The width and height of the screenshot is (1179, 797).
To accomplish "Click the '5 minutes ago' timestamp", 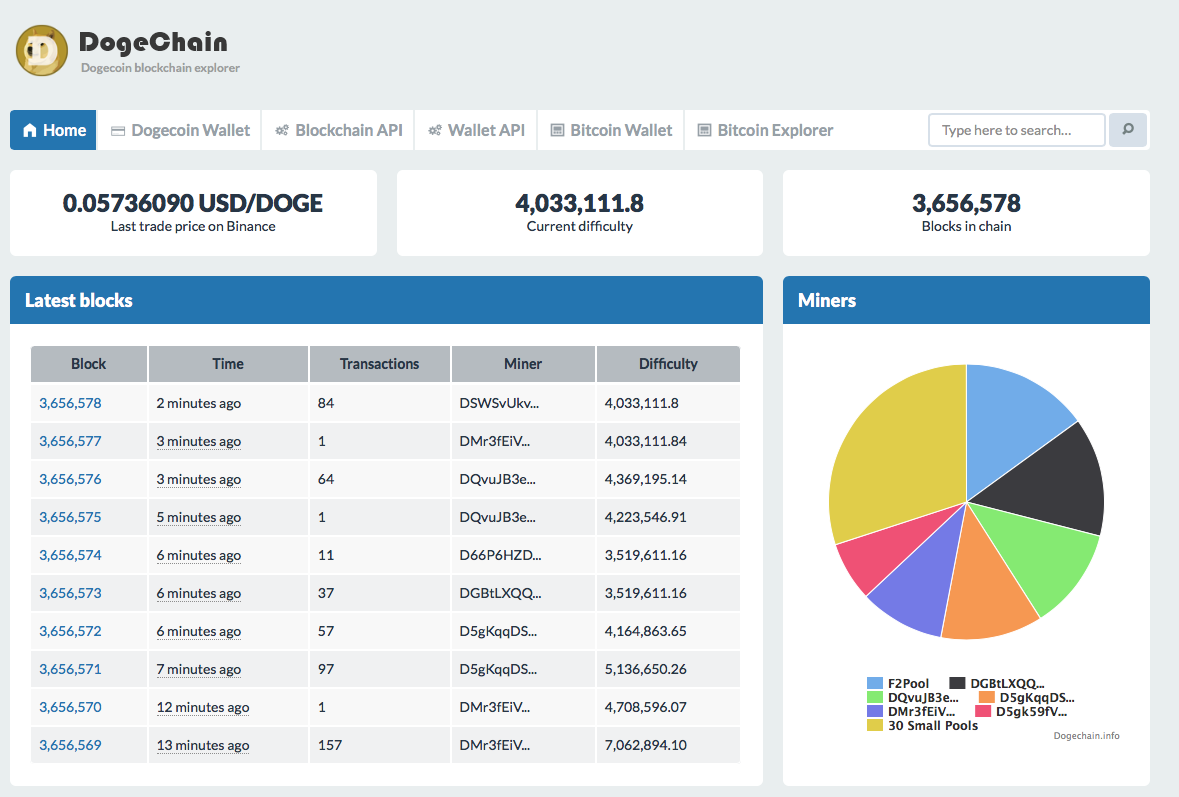I will click(x=199, y=517).
